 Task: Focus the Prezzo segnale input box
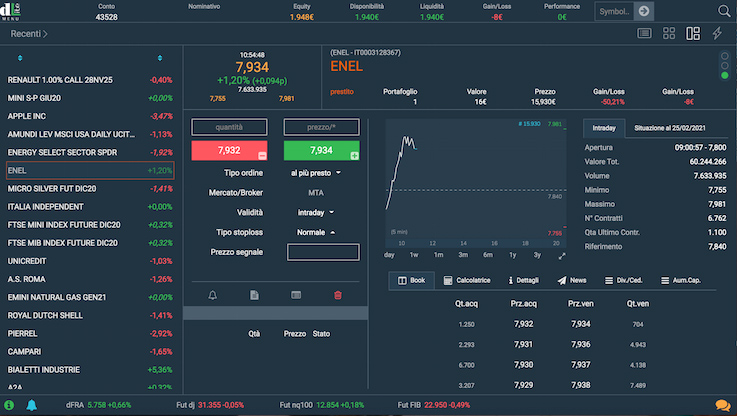pyautogui.click(x=323, y=252)
